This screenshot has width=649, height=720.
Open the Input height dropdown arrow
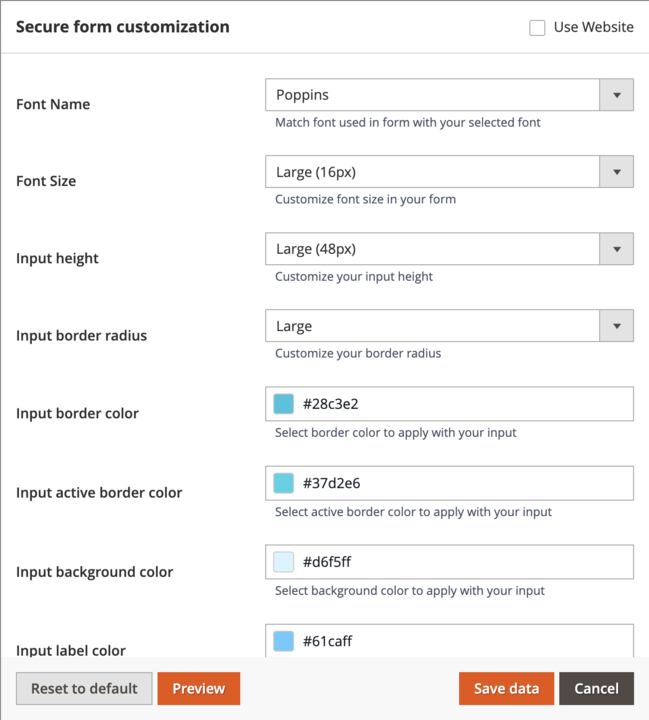(616, 249)
